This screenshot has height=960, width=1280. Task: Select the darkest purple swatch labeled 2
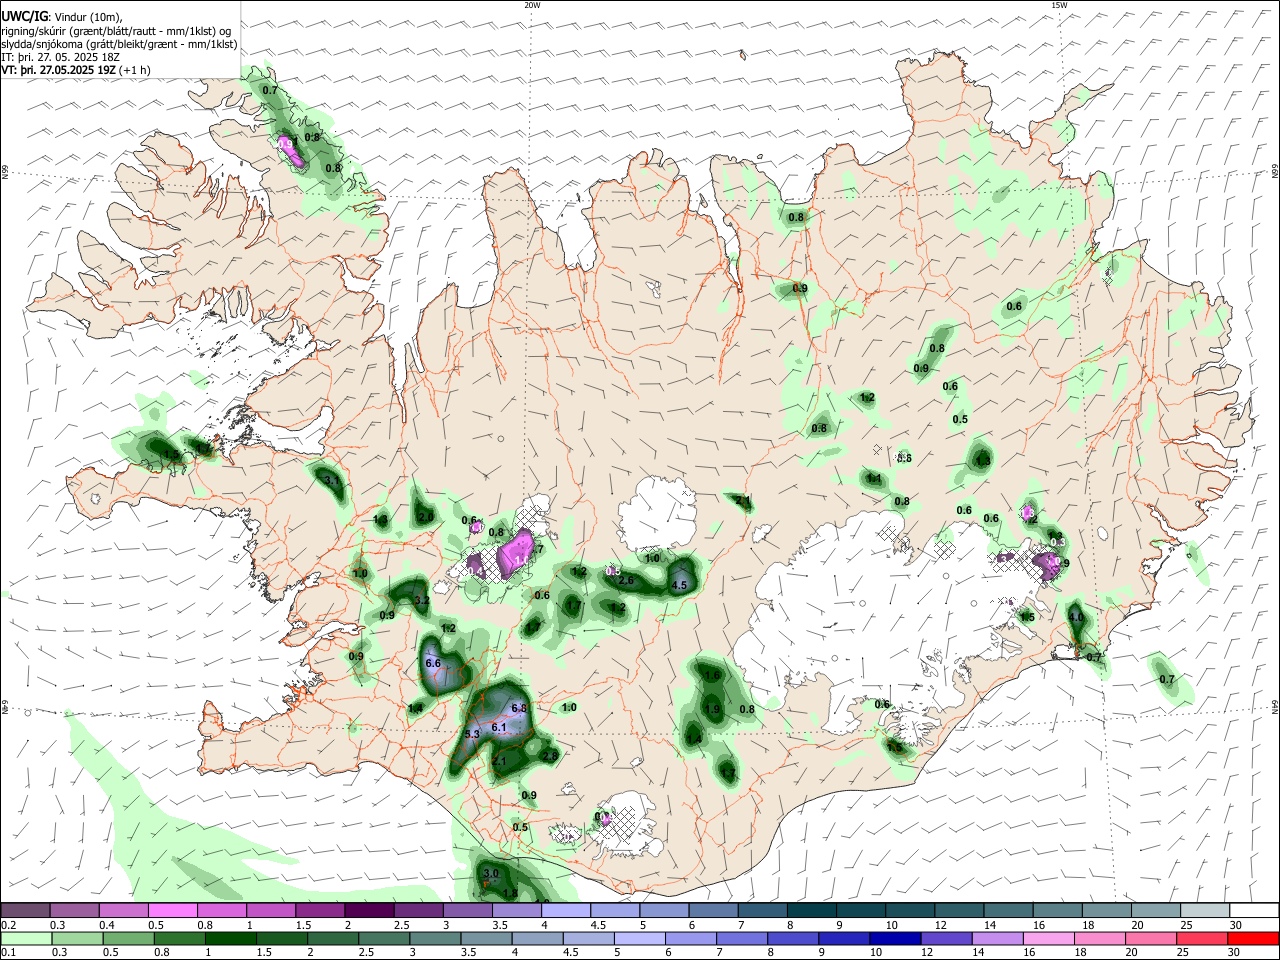(x=369, y=910)
